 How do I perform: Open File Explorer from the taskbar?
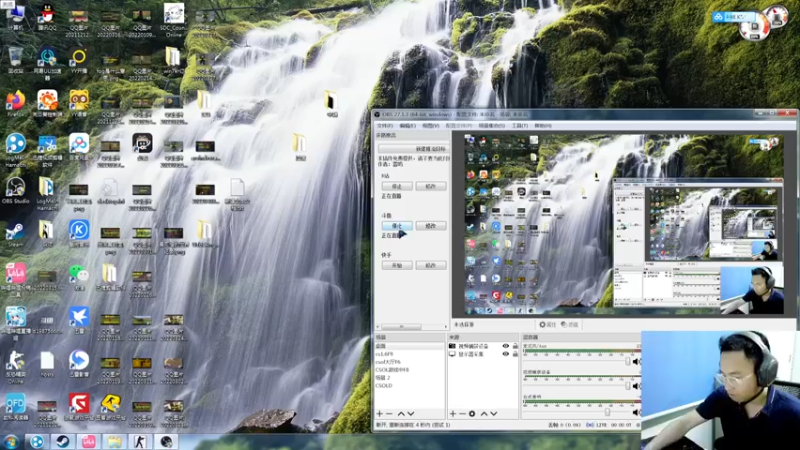[114, 442]
